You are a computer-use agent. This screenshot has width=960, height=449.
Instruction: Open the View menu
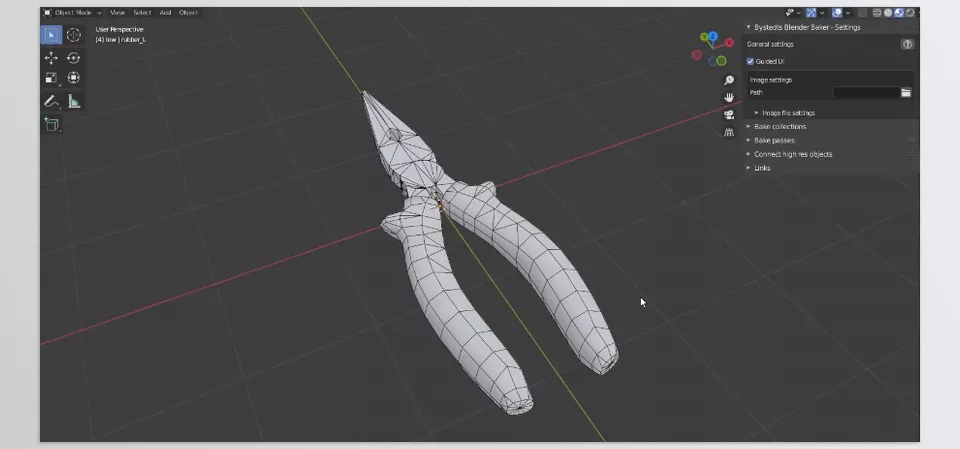[x=118, y=12]
